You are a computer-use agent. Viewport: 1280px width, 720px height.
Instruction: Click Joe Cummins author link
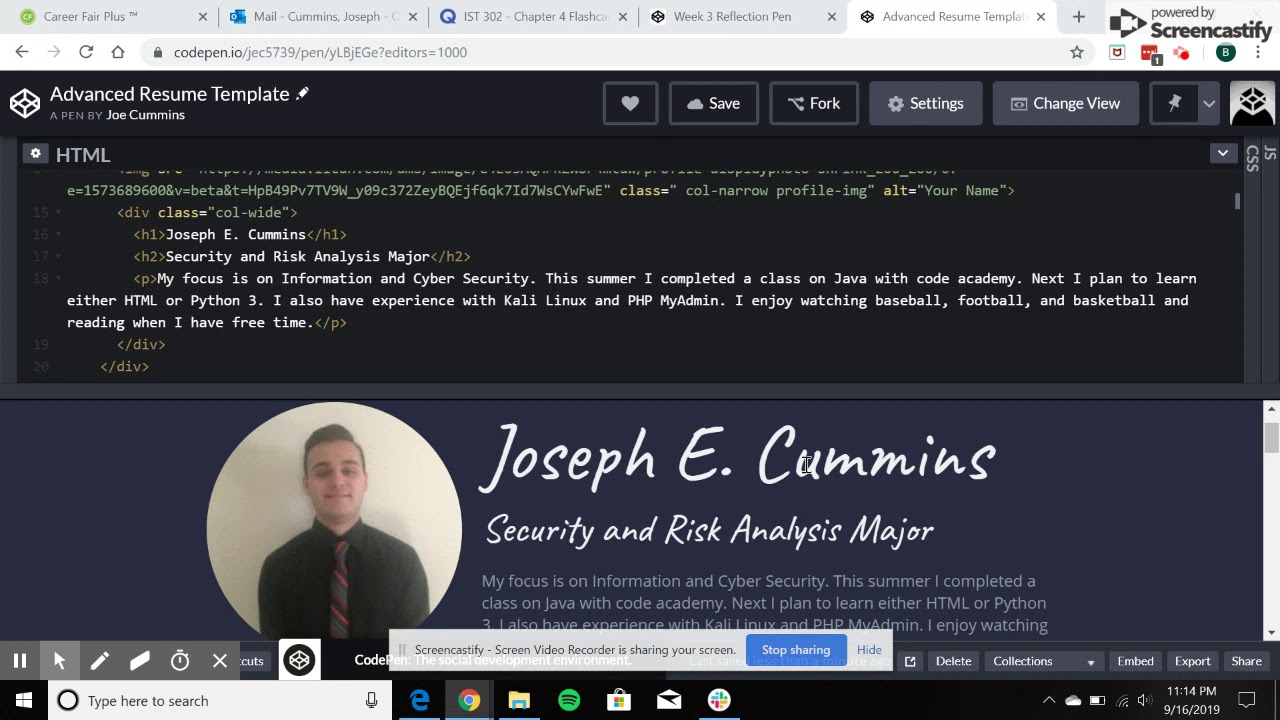pyautogui.click(x=145, y=115)
